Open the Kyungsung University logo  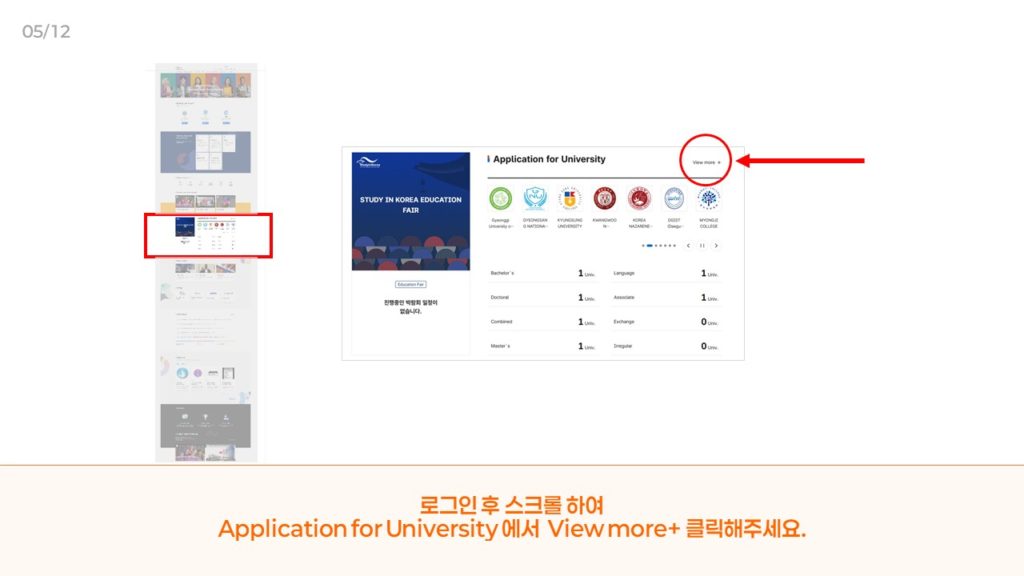569,198
